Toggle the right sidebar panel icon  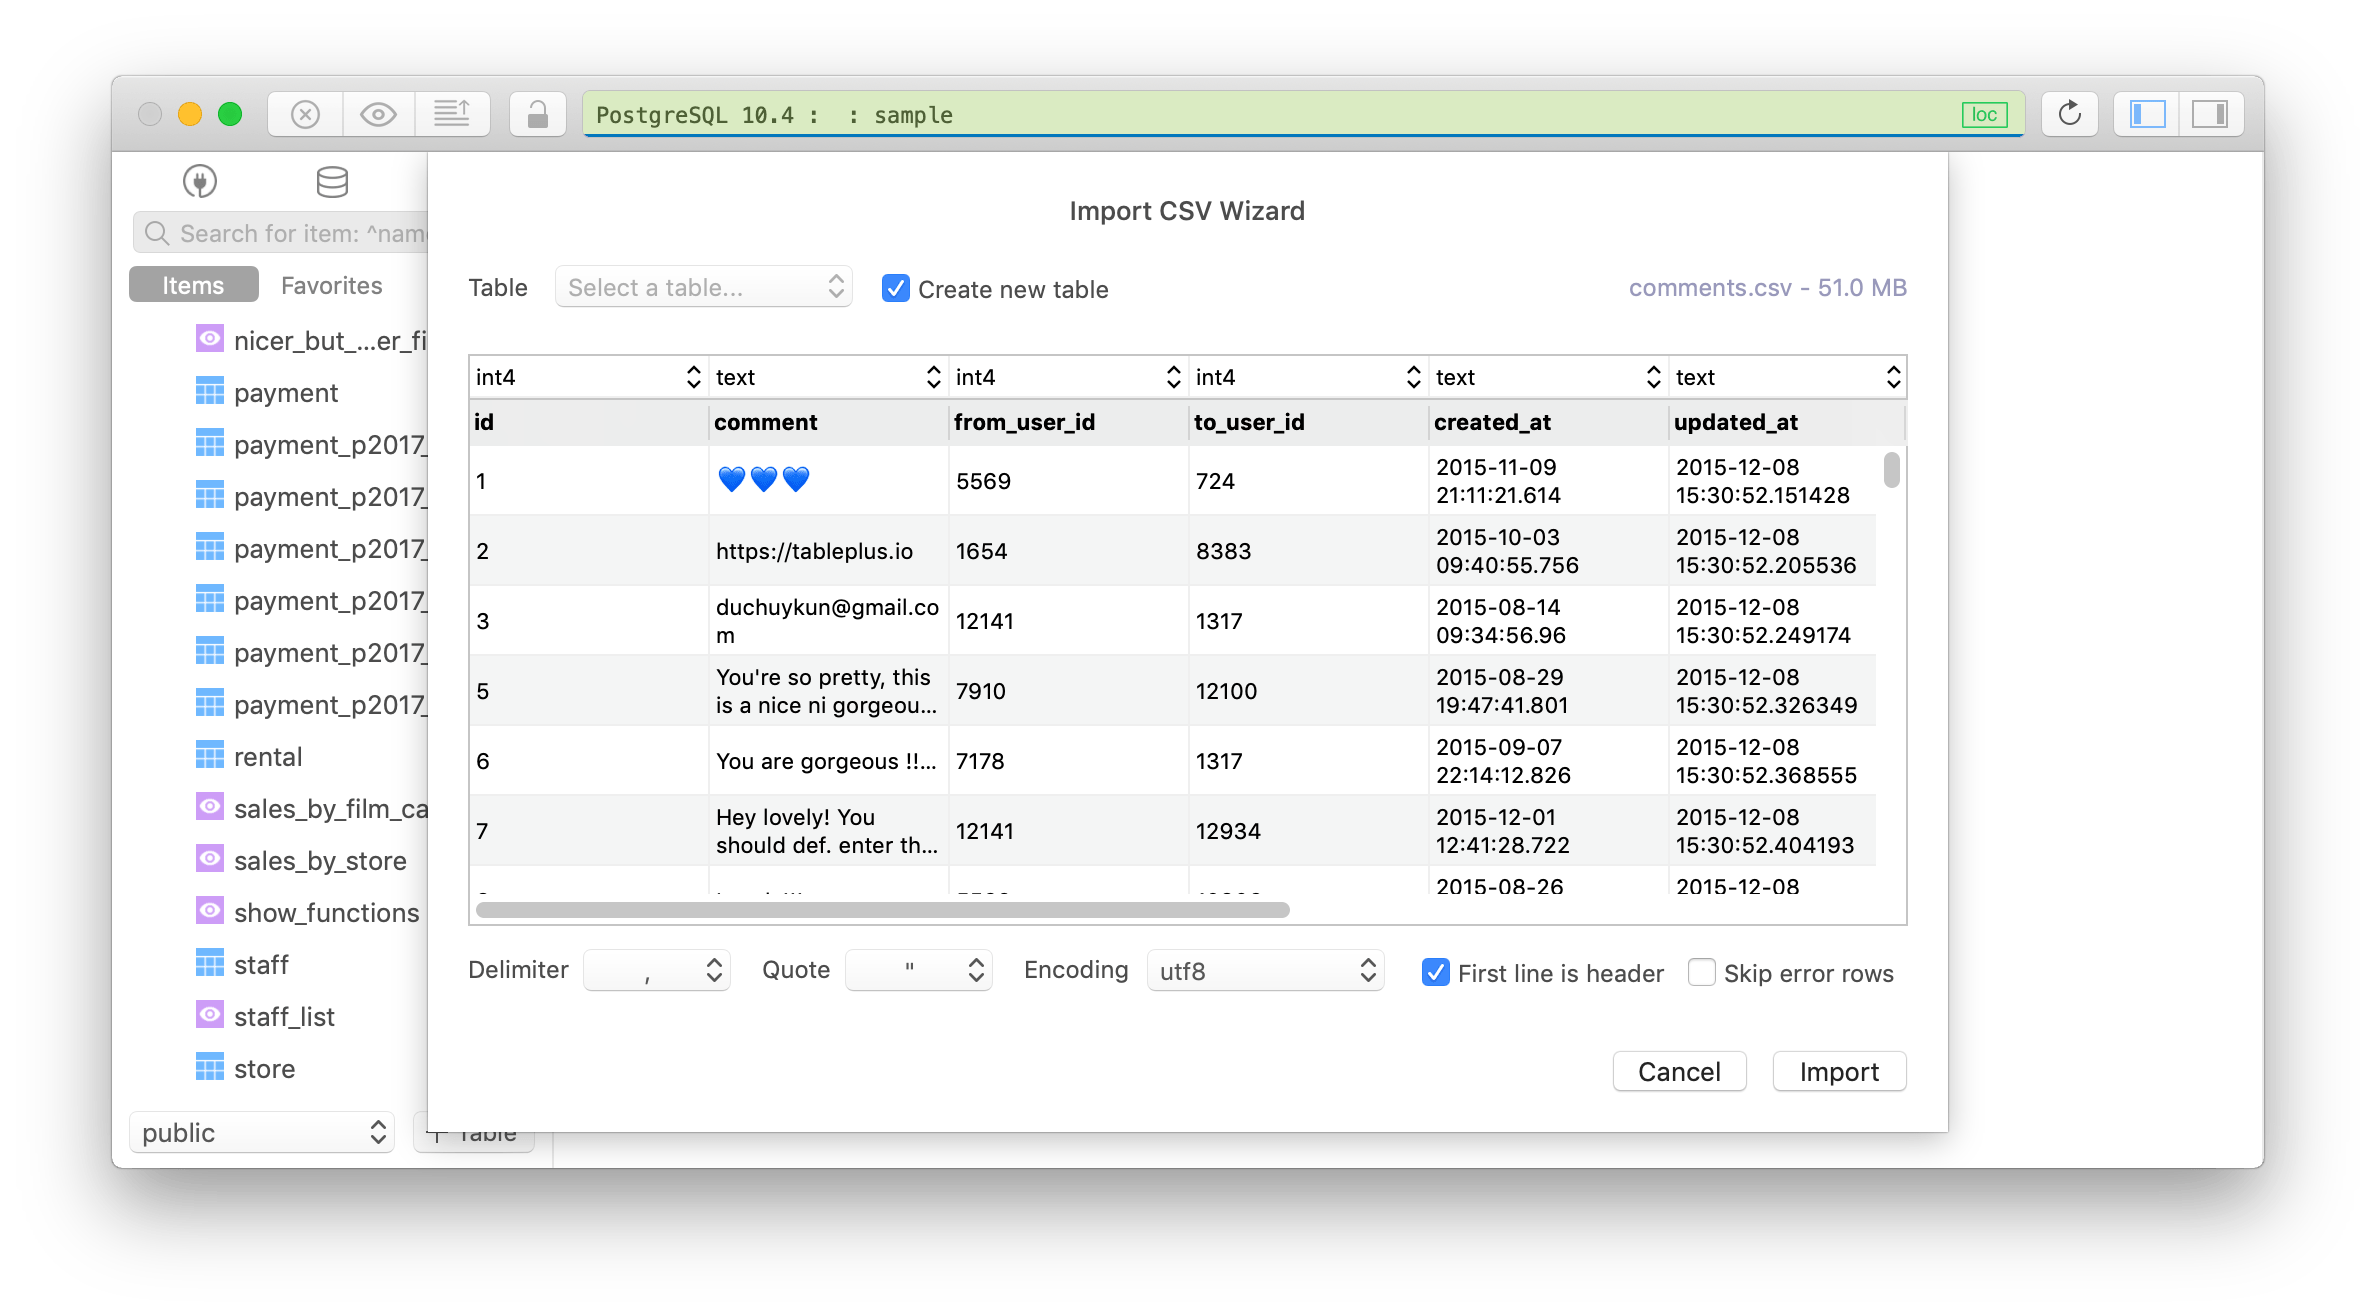point(2209,114)
